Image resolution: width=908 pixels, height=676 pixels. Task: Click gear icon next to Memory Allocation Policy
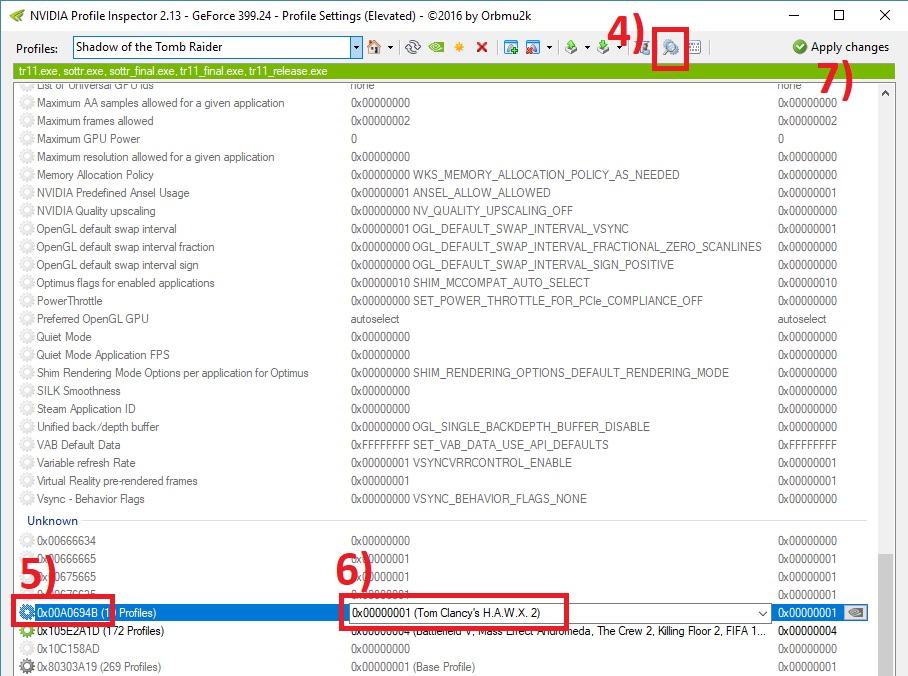27,174
